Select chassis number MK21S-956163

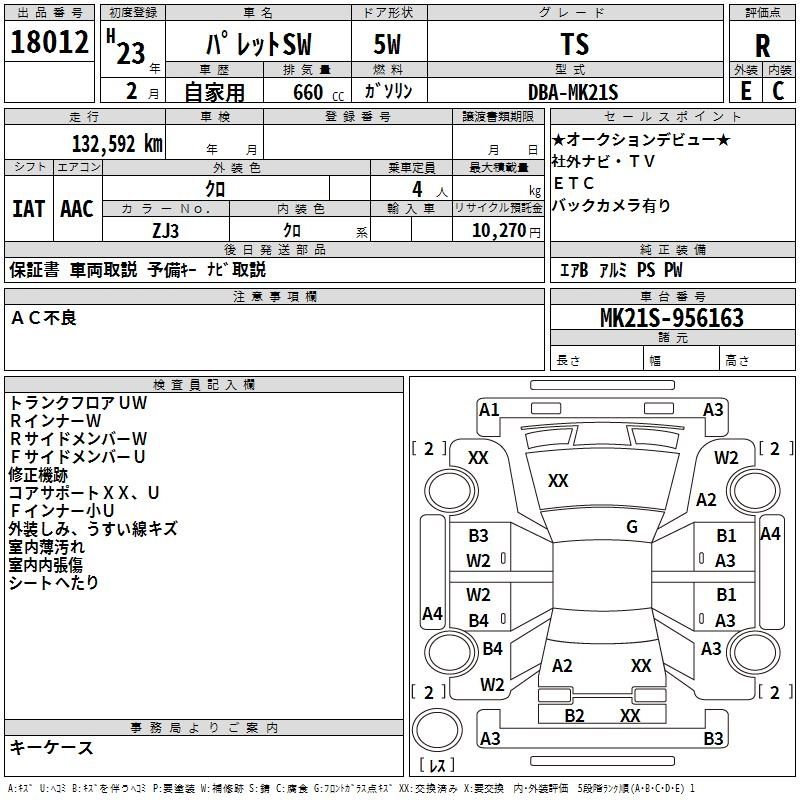coord(672,318)
